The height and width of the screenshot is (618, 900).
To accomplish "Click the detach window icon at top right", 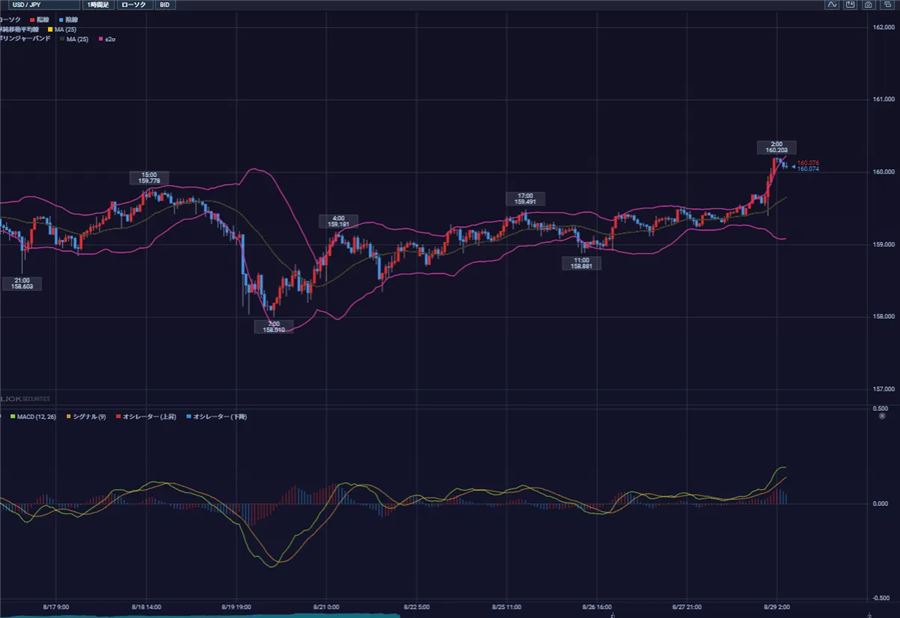I will [887, 5].
